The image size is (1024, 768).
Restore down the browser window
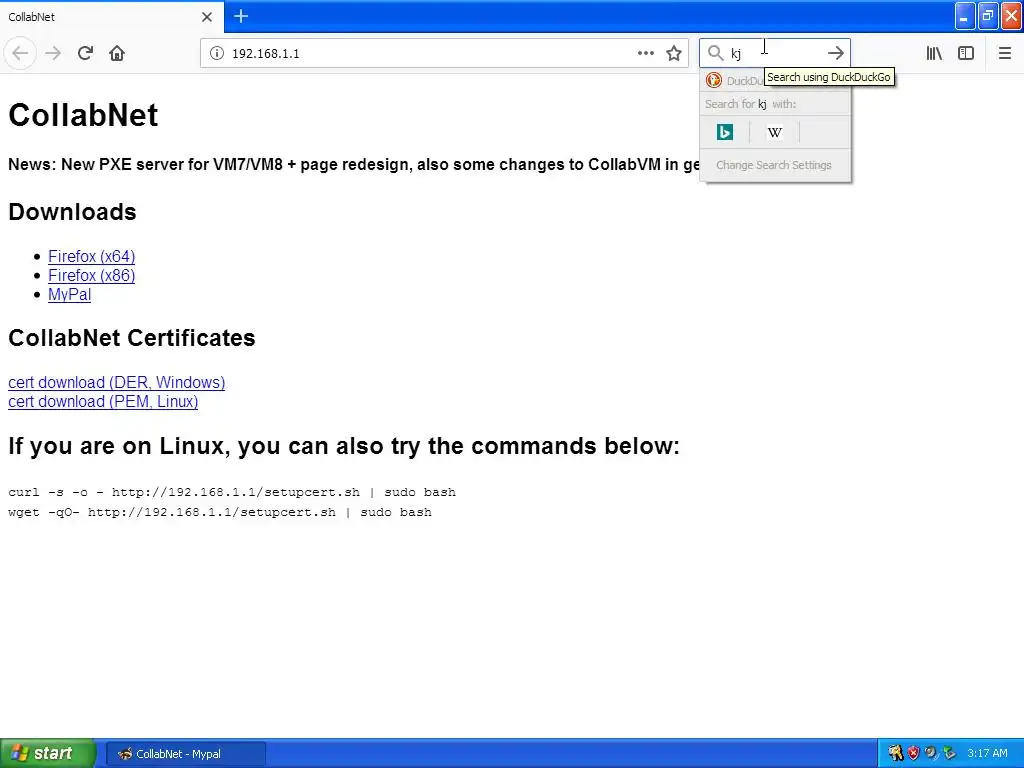point(988,16)
